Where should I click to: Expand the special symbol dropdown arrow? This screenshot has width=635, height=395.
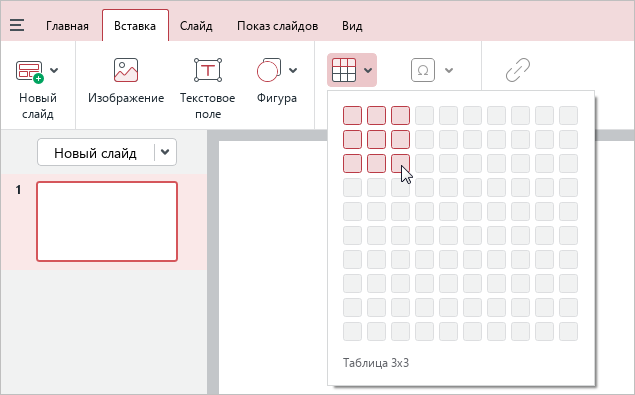pos(449,70)
